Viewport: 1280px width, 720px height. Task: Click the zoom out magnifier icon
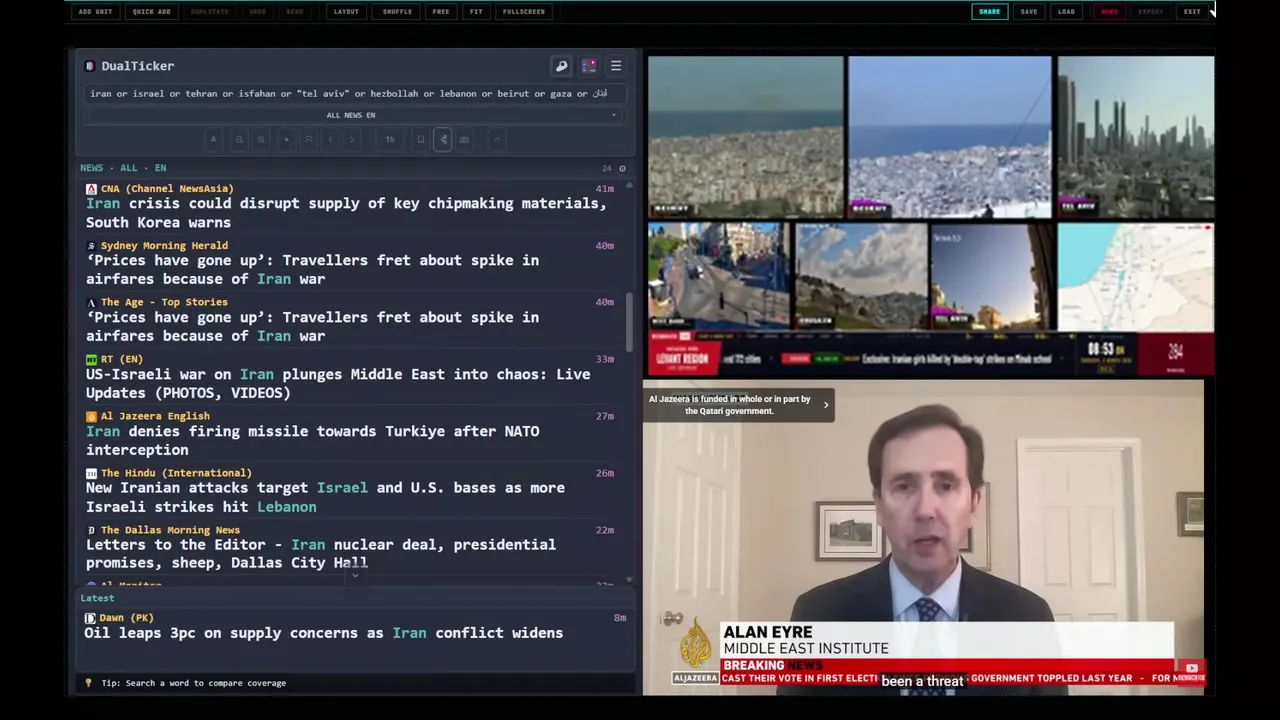pos(239,139)
